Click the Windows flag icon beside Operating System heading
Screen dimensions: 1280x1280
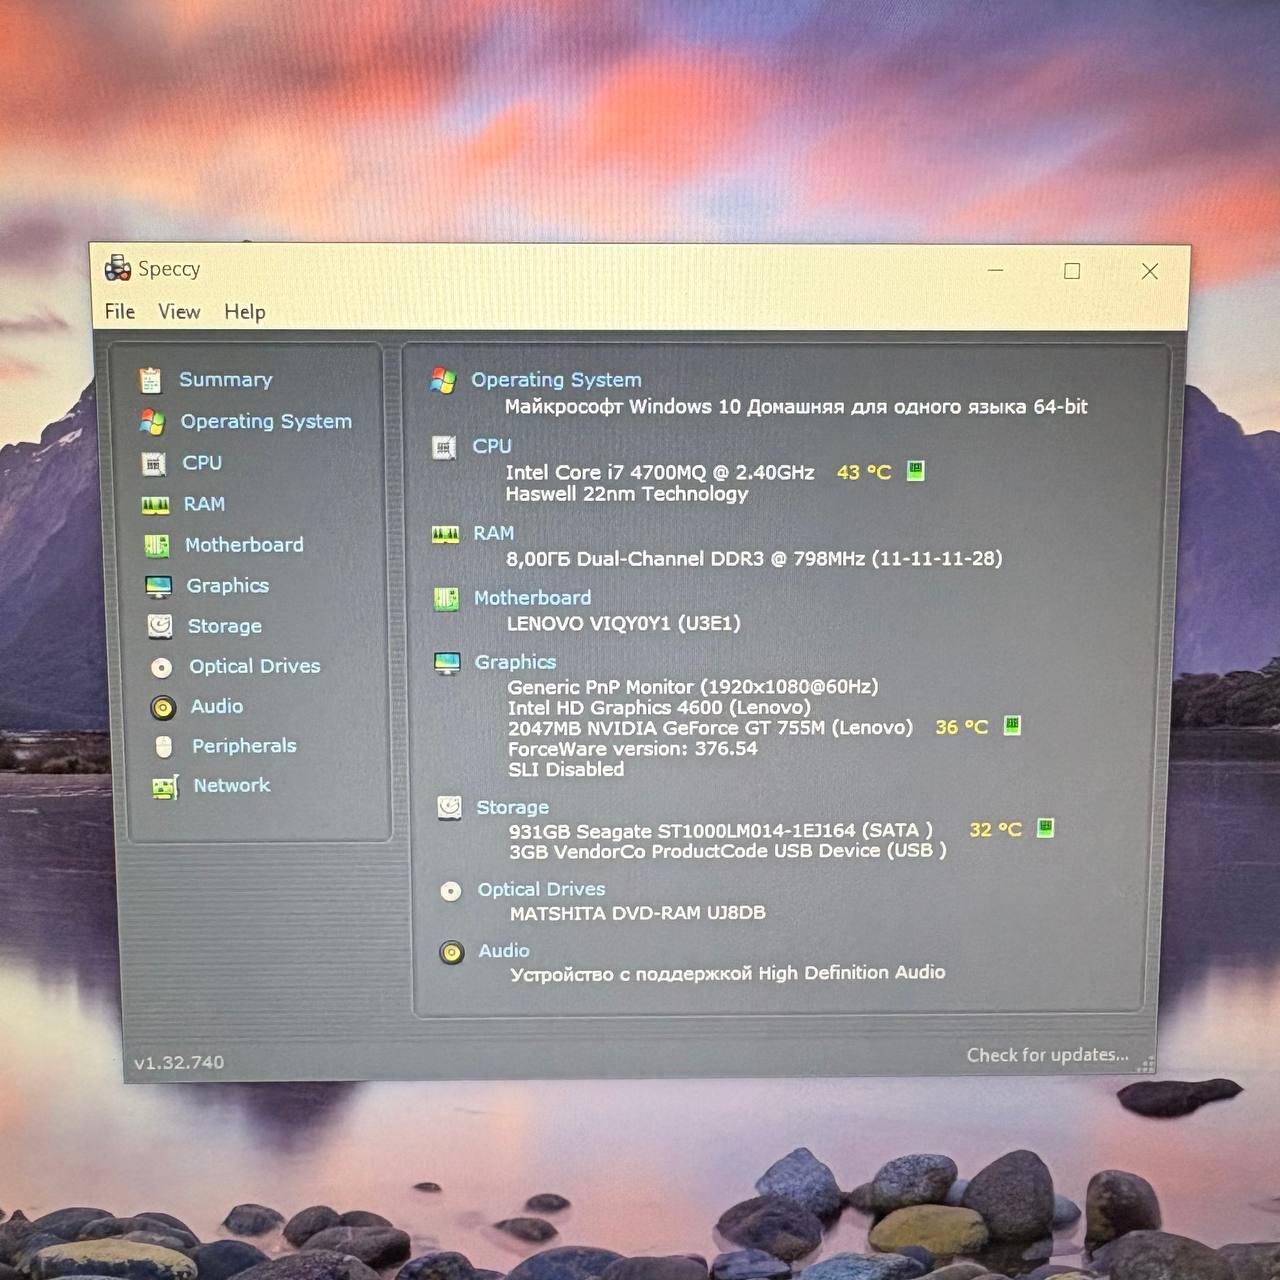(443, 380)
